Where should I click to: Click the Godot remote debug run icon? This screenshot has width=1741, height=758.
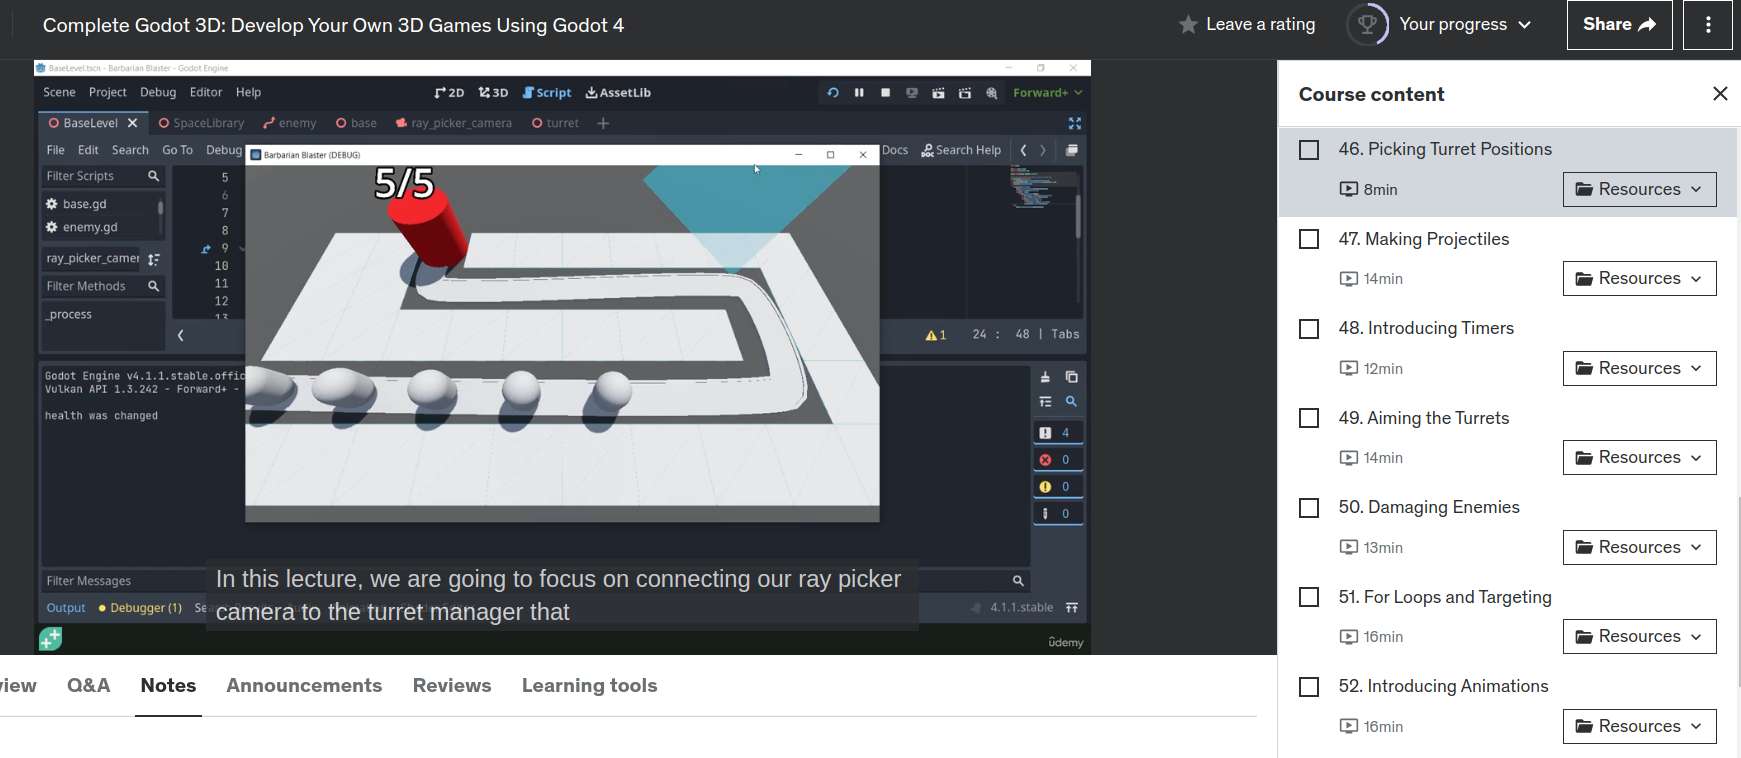pyautogui.click(x=912, y=93)
